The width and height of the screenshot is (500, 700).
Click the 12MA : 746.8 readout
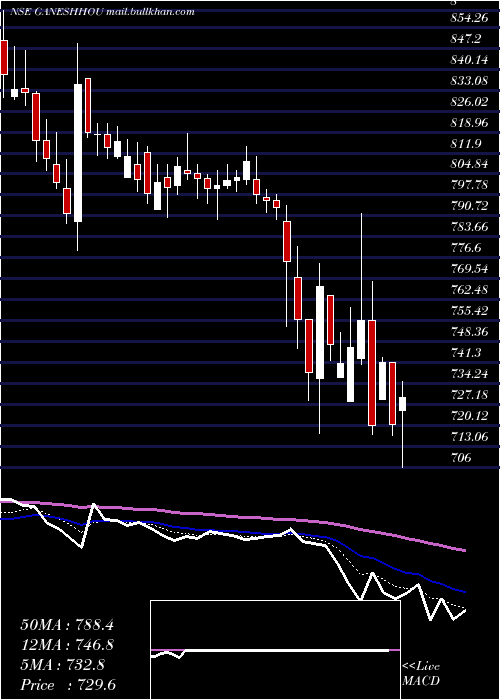pos(67,645)
